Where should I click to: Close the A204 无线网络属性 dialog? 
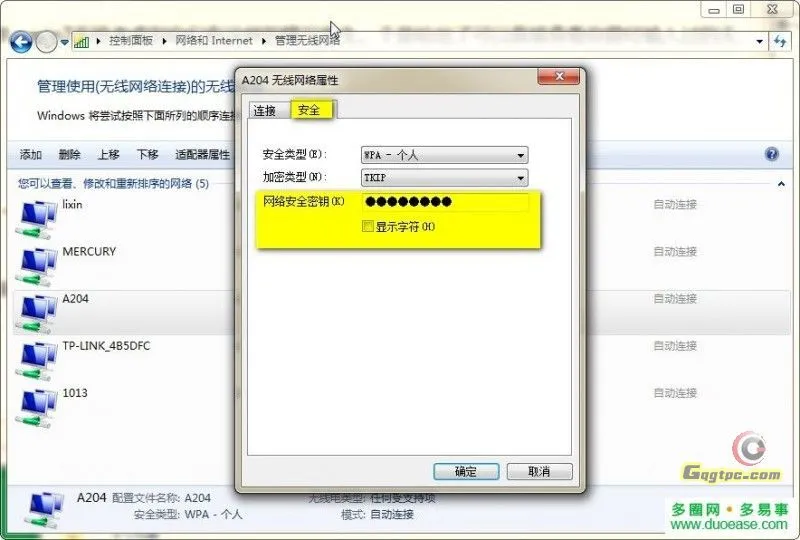(559, 77)
